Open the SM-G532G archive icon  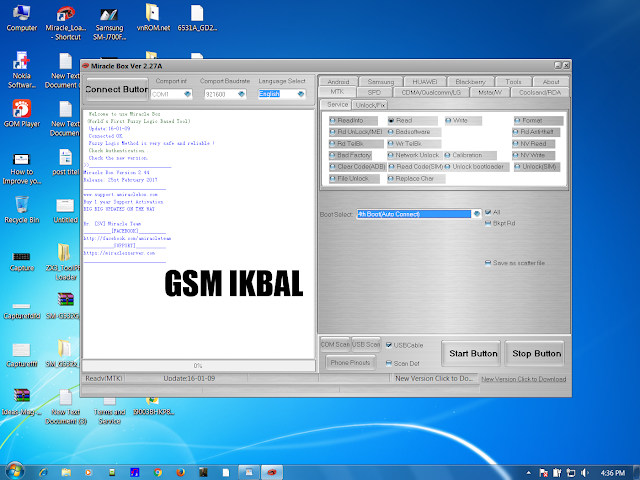(64, 305)
